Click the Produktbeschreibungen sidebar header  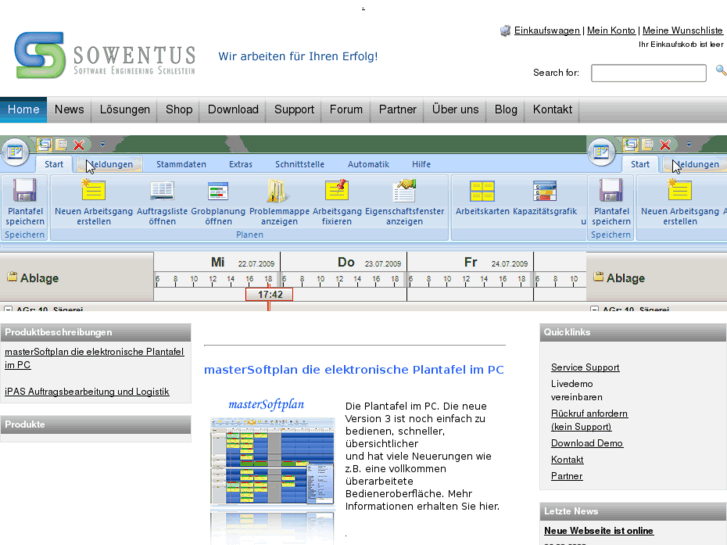tap(96, 332)
